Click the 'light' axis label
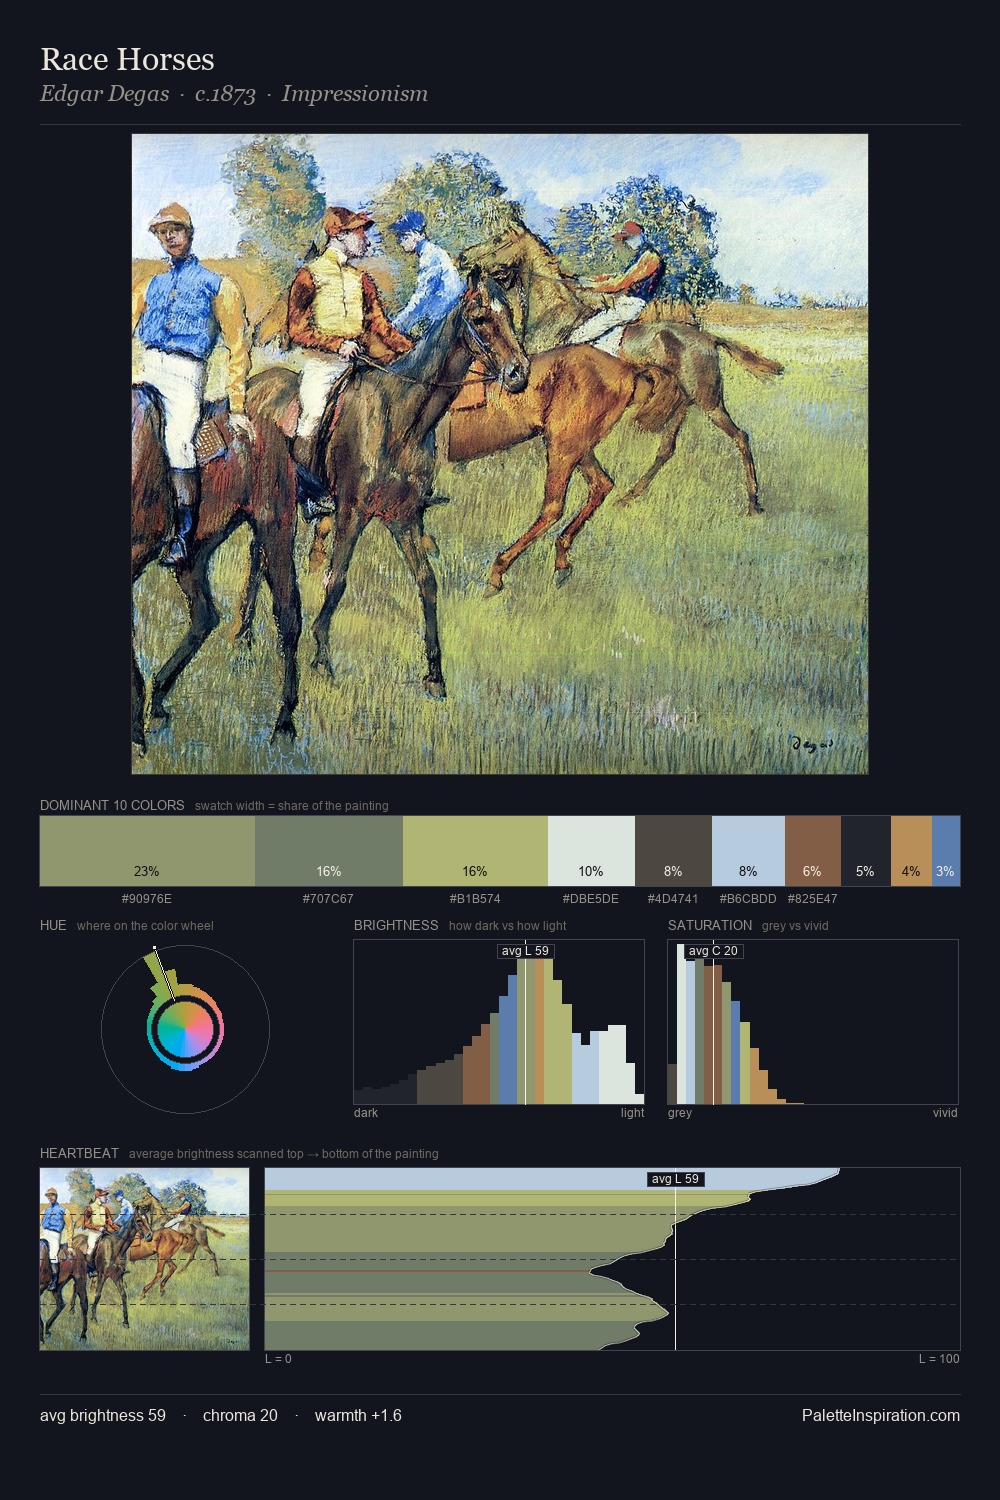The image size is (1000, 1500). pyautogui.click(x=632, y=1113)
